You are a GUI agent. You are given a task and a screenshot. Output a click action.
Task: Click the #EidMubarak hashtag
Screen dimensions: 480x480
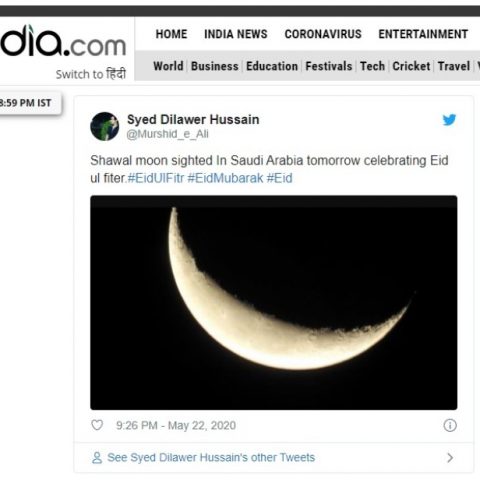[225, 178]
